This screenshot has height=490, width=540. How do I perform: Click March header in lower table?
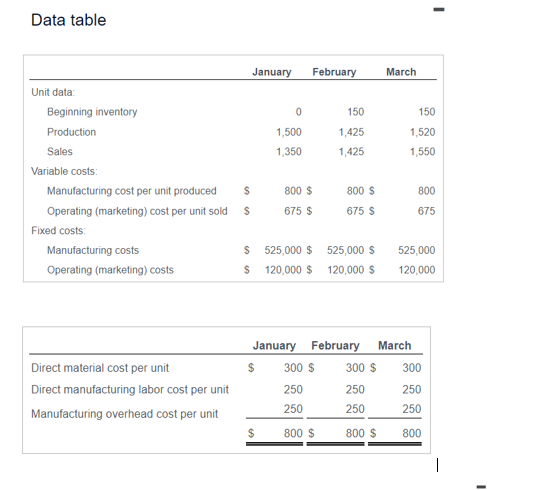pos(395,346)
